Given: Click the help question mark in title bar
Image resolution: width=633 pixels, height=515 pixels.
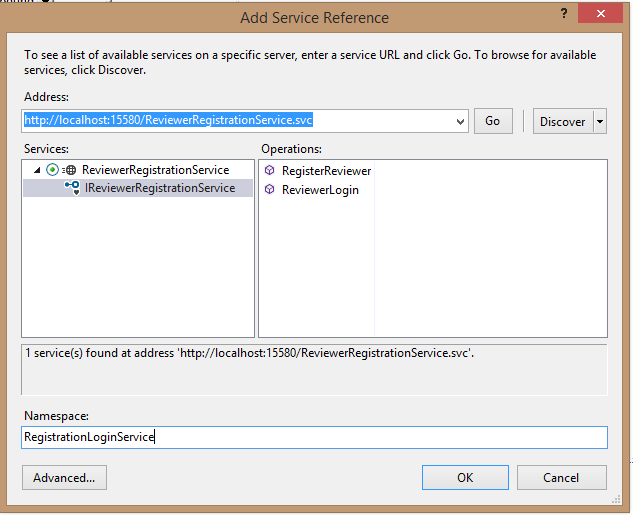Looking at the screenshot, I should (564, 14).
